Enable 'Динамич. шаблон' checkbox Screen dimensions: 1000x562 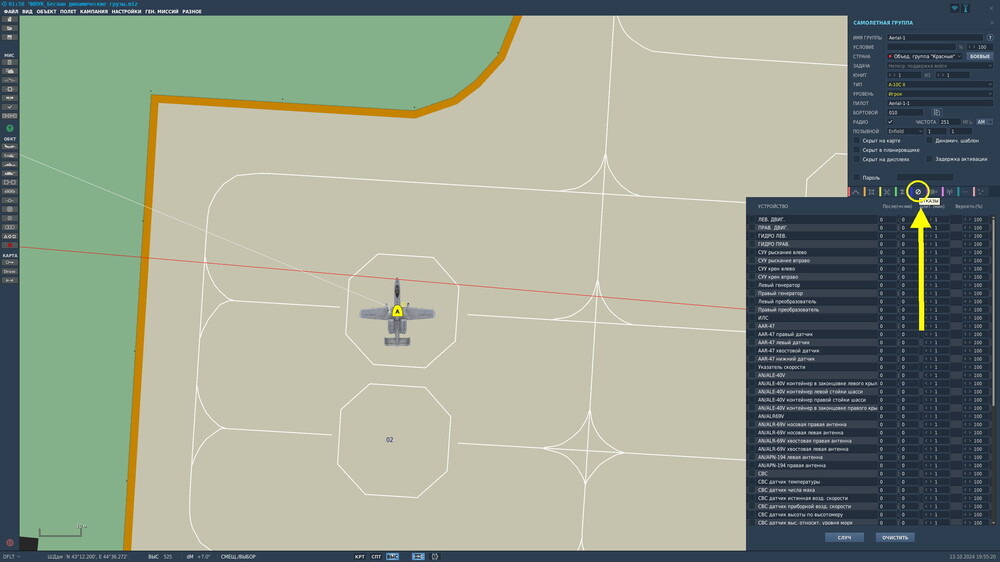(x=929, y=140)
